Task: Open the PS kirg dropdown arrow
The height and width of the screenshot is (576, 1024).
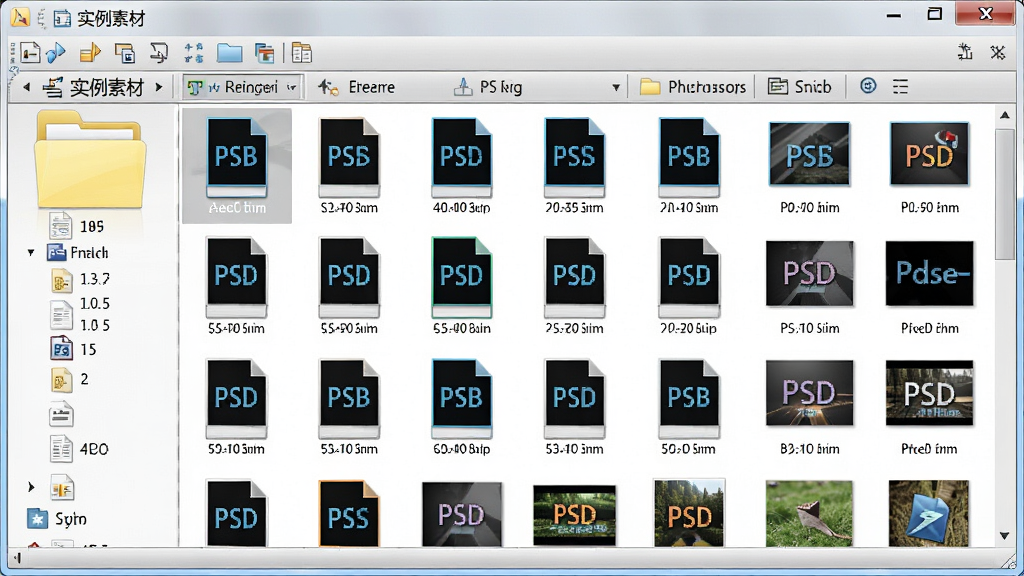Action: [x=615, y=87]
